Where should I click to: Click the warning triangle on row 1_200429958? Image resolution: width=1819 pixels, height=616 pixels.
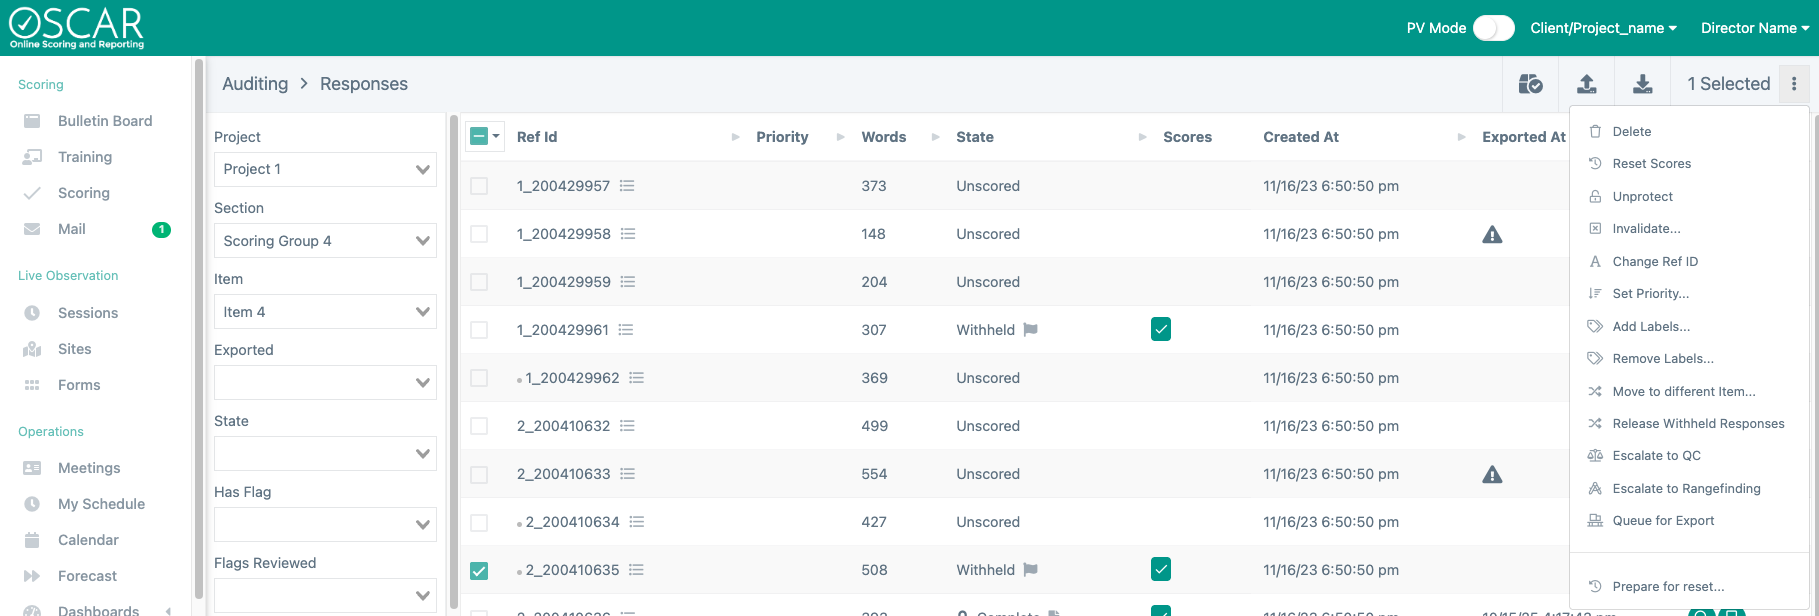point(1492,235)
